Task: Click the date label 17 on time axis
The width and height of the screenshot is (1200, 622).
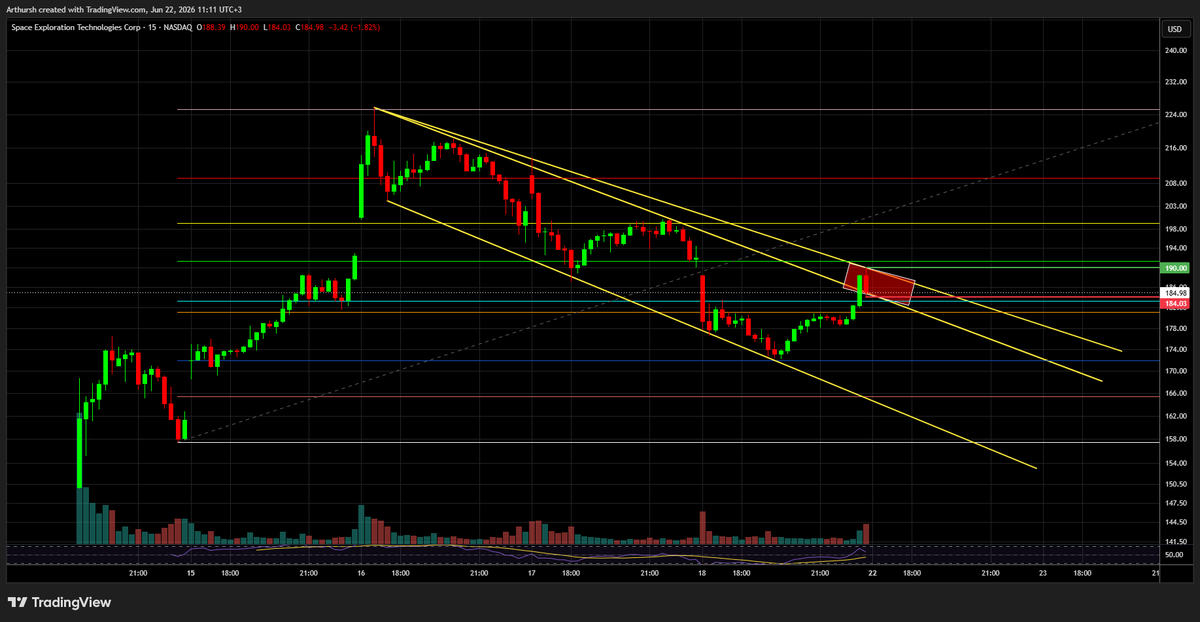Action: 531,574
